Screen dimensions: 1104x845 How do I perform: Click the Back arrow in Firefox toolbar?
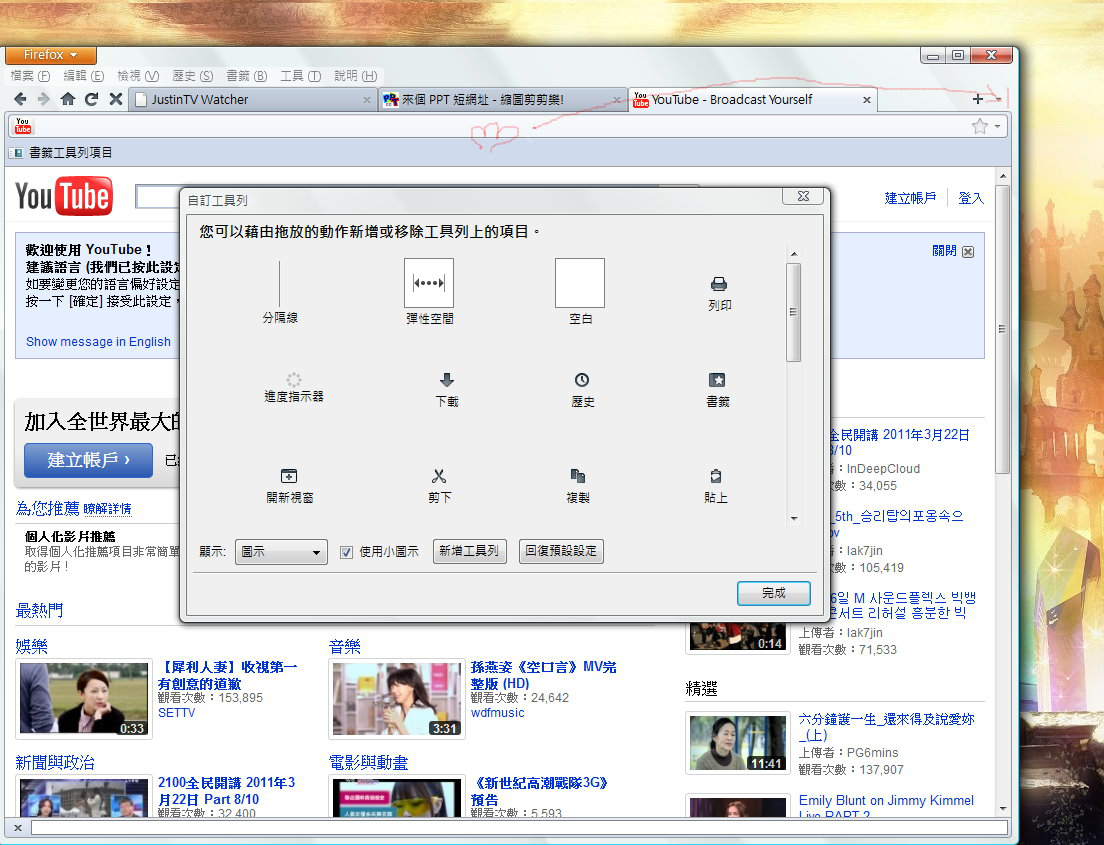[20, 99]
